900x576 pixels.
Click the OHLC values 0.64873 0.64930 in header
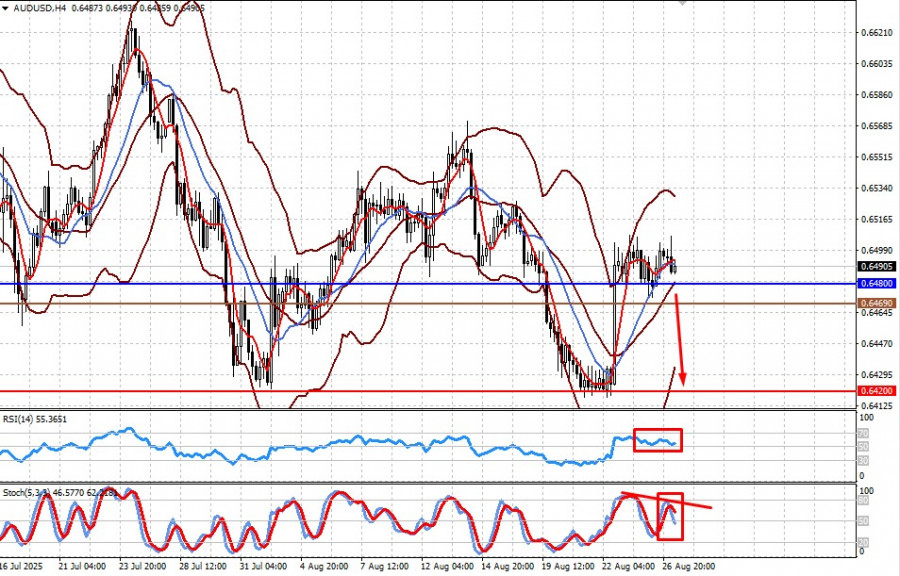click(x=102, y=8)
